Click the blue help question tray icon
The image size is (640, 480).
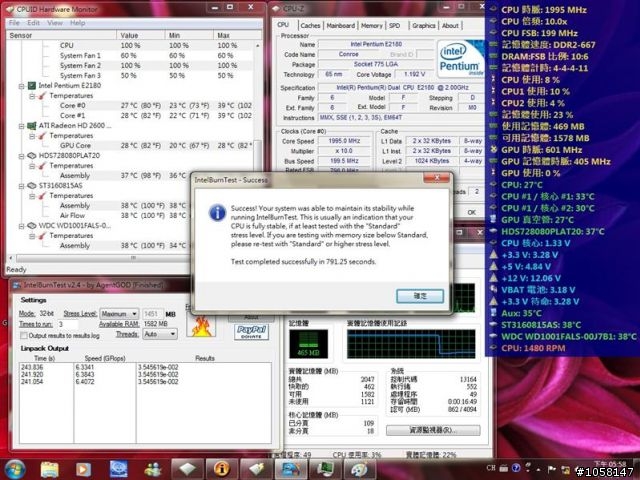tap(516, 468)
